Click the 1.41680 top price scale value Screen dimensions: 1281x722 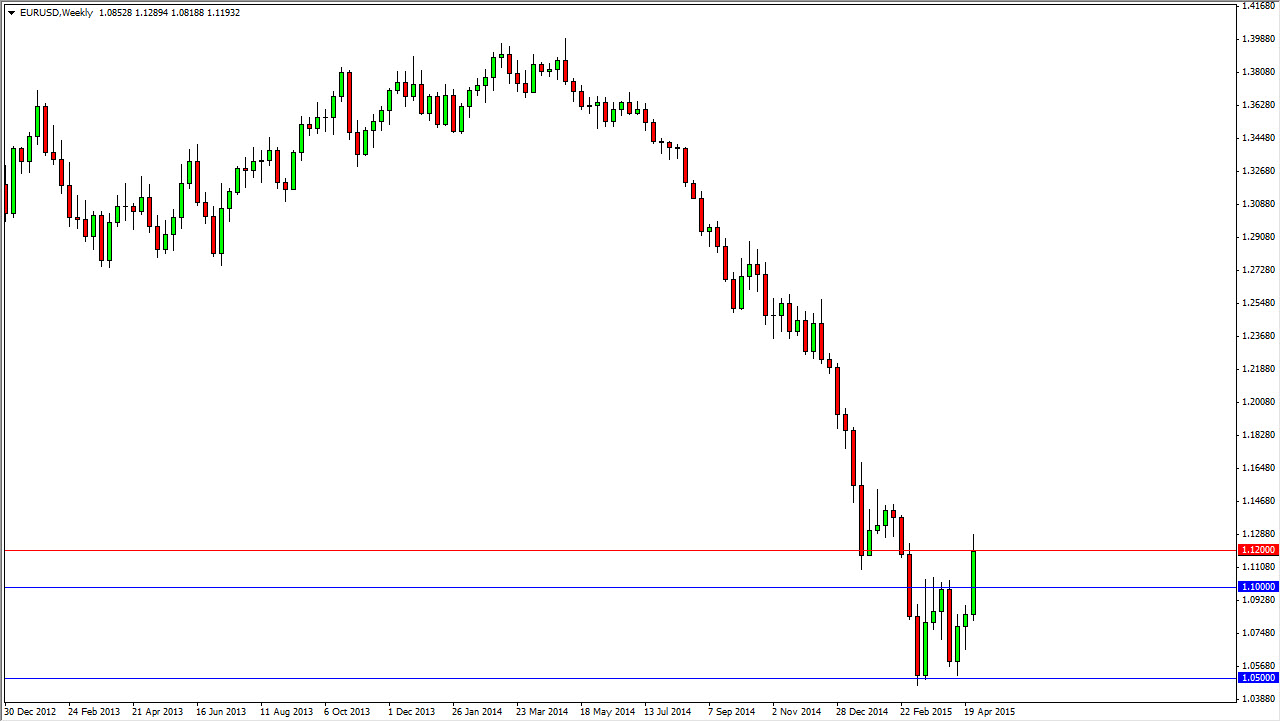click(1258, 8)
